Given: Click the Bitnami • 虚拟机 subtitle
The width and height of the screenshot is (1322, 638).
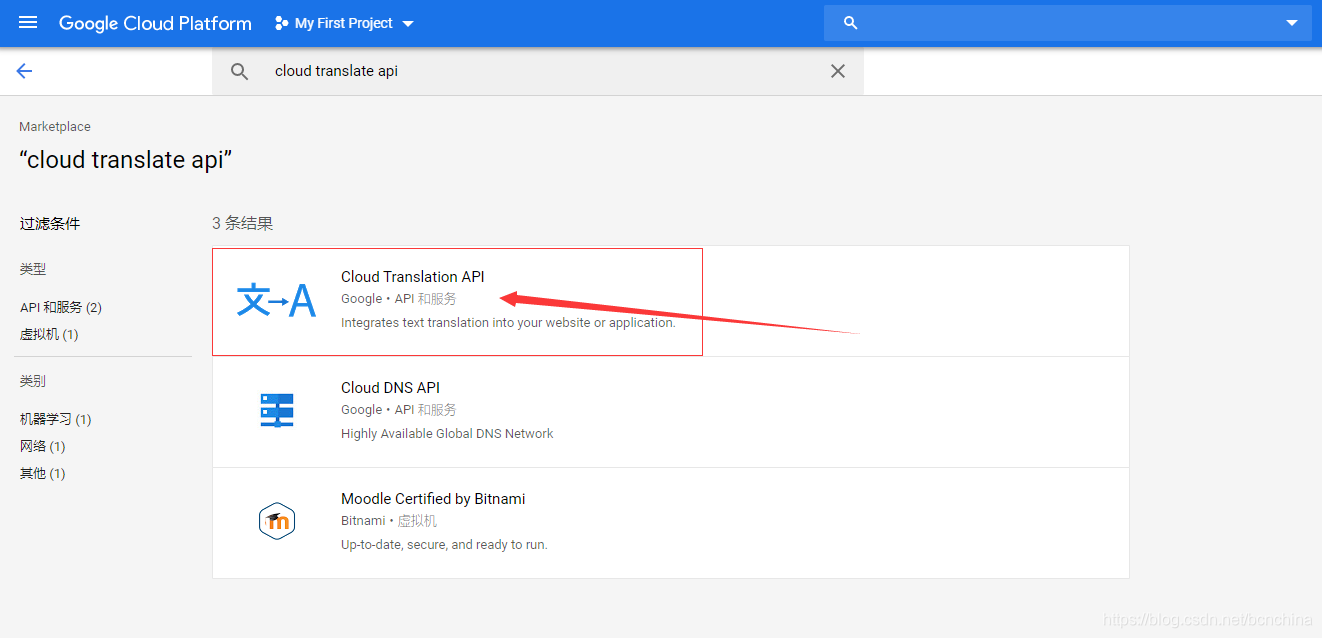Looking at the screenshot, I should (389, 521).
